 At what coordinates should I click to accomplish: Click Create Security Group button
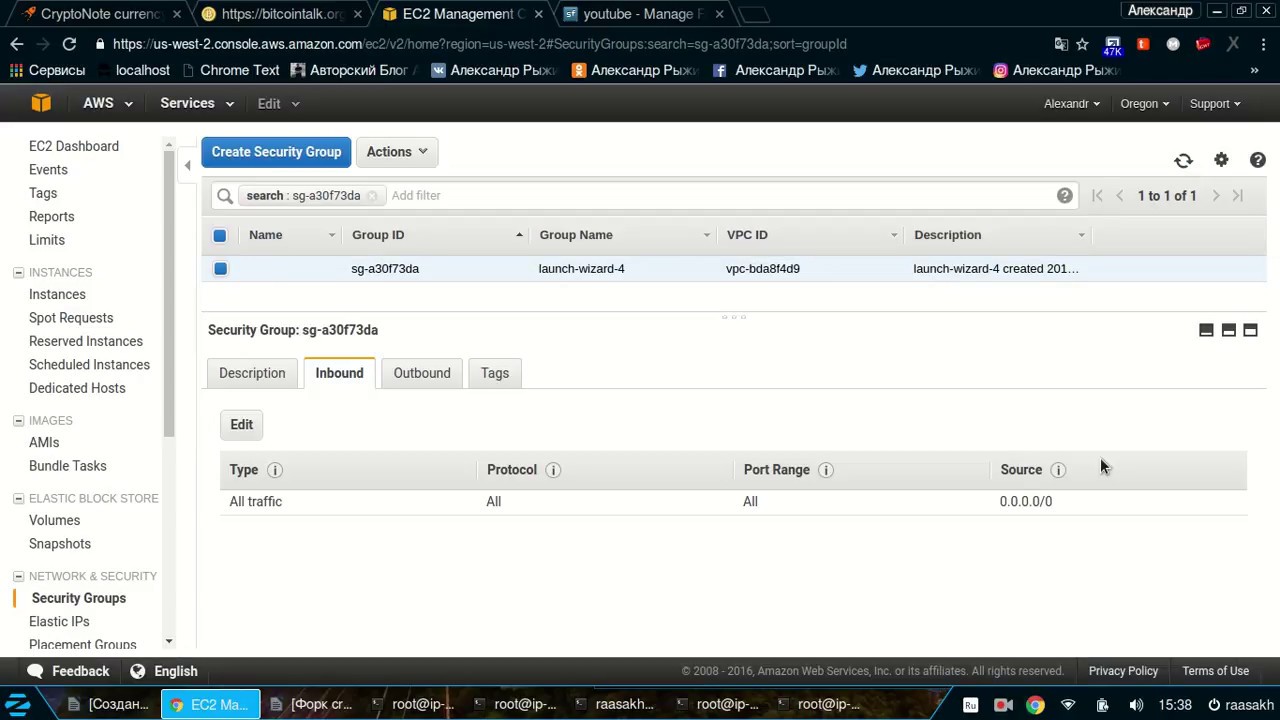click(276, 152)
